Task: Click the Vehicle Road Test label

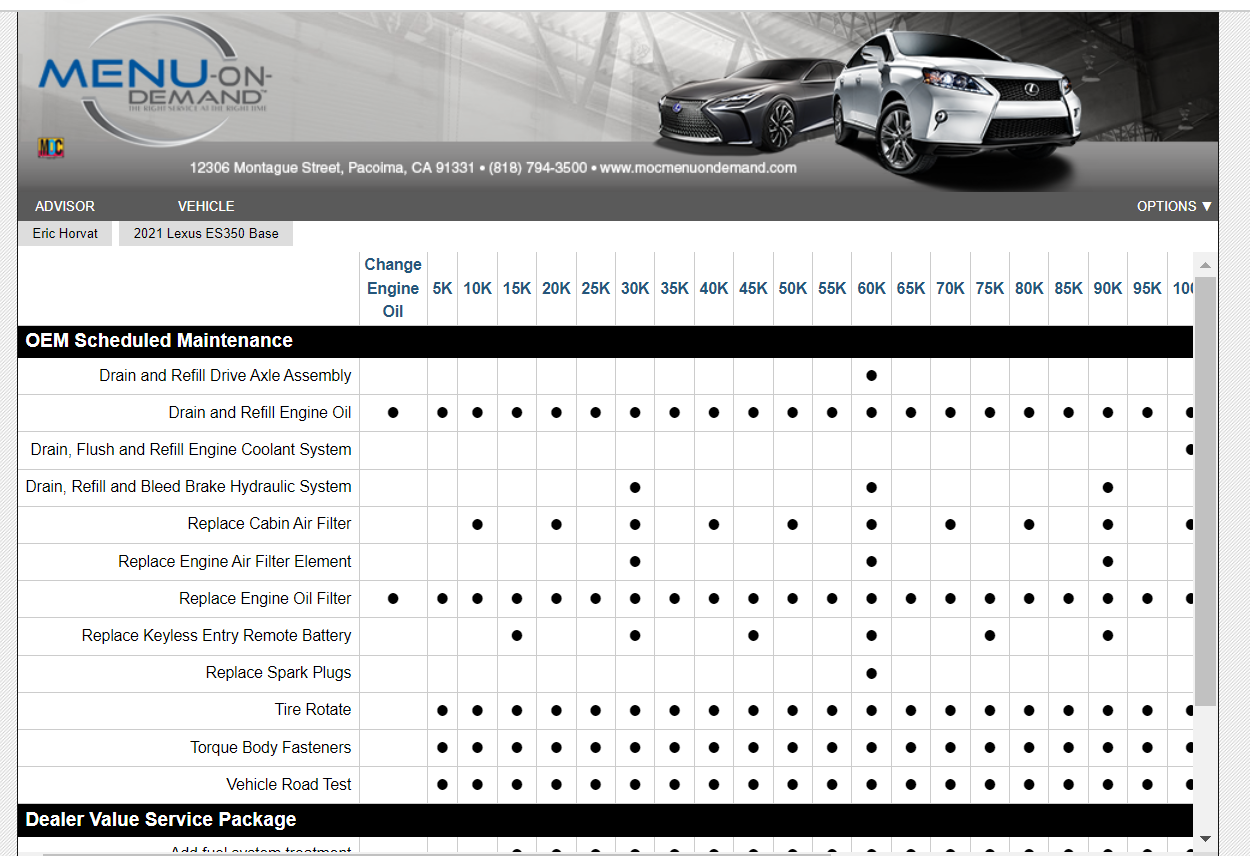Action: click(x=289, y=785)
